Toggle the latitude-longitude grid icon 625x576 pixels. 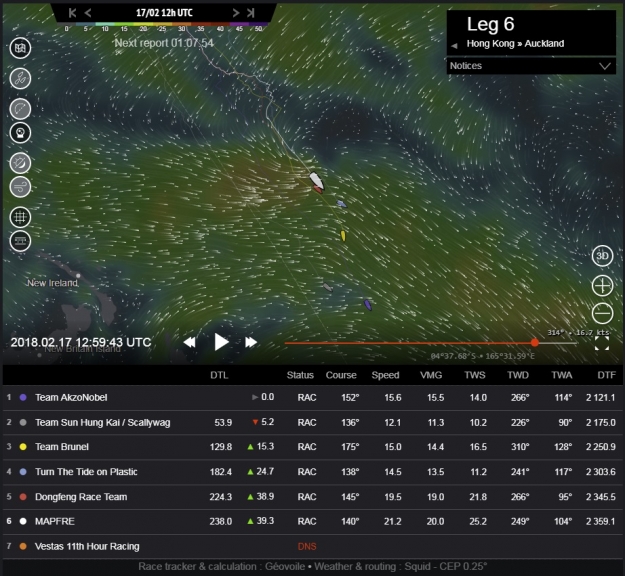[x=20, y=217]
